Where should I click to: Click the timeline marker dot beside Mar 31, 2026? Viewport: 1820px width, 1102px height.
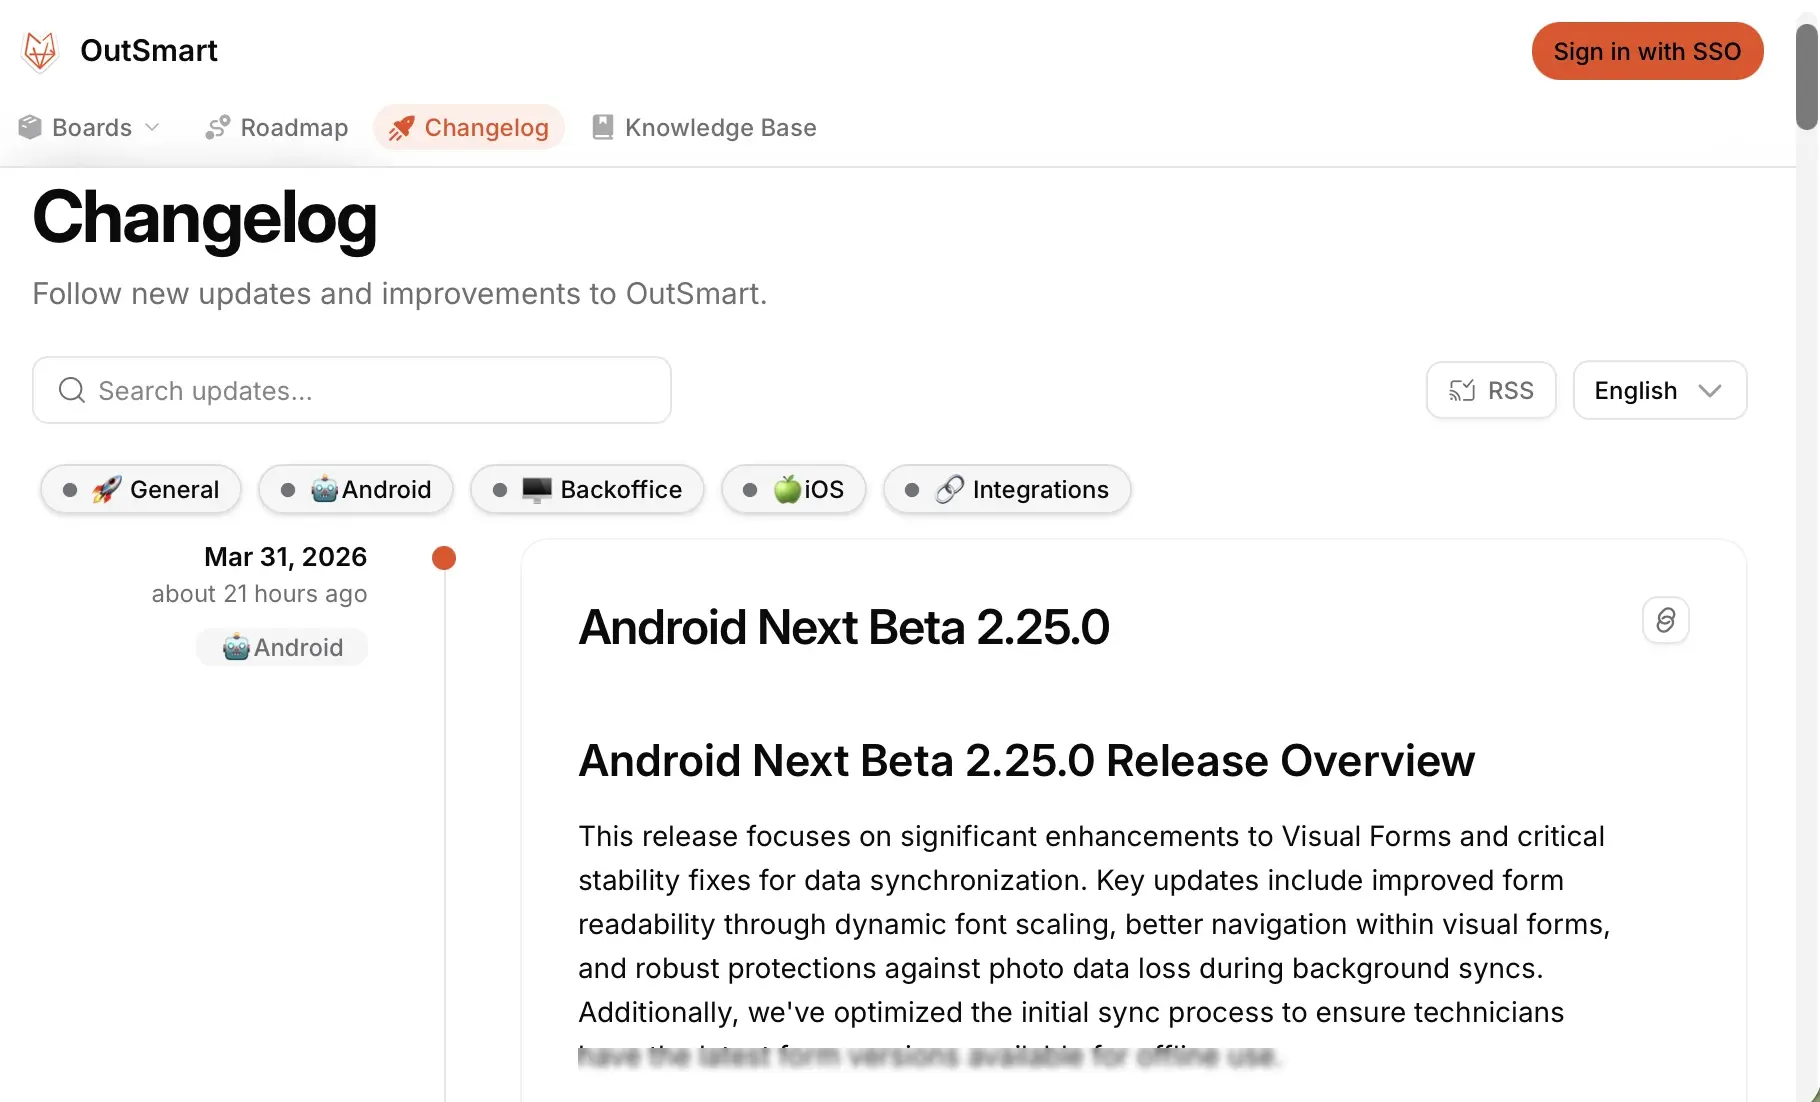tap(443, 558)
